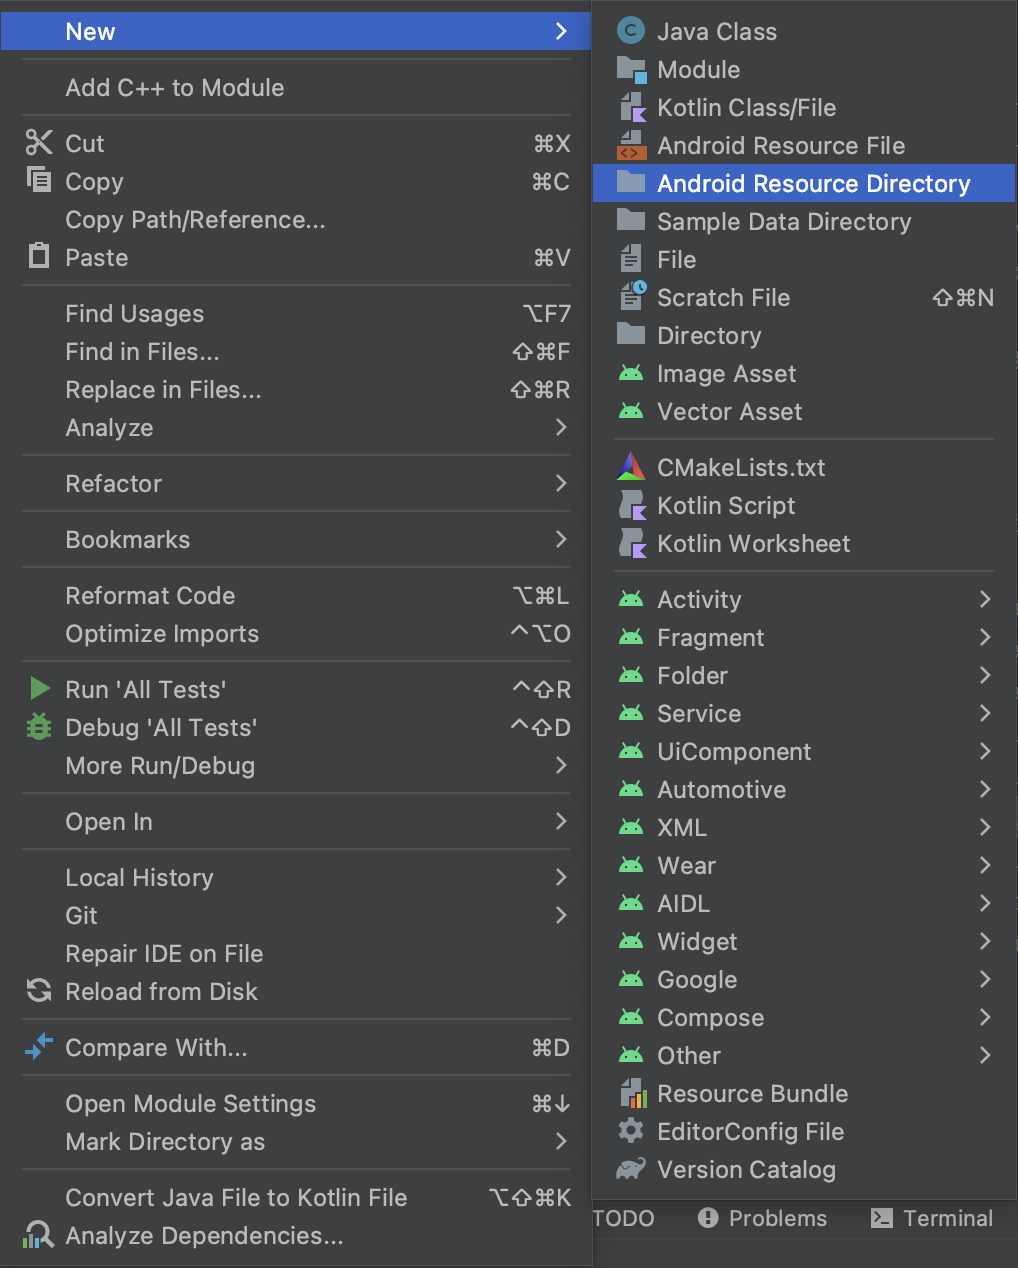
Task: Expand the Activity submenu arrow
Action: (985, 599)
